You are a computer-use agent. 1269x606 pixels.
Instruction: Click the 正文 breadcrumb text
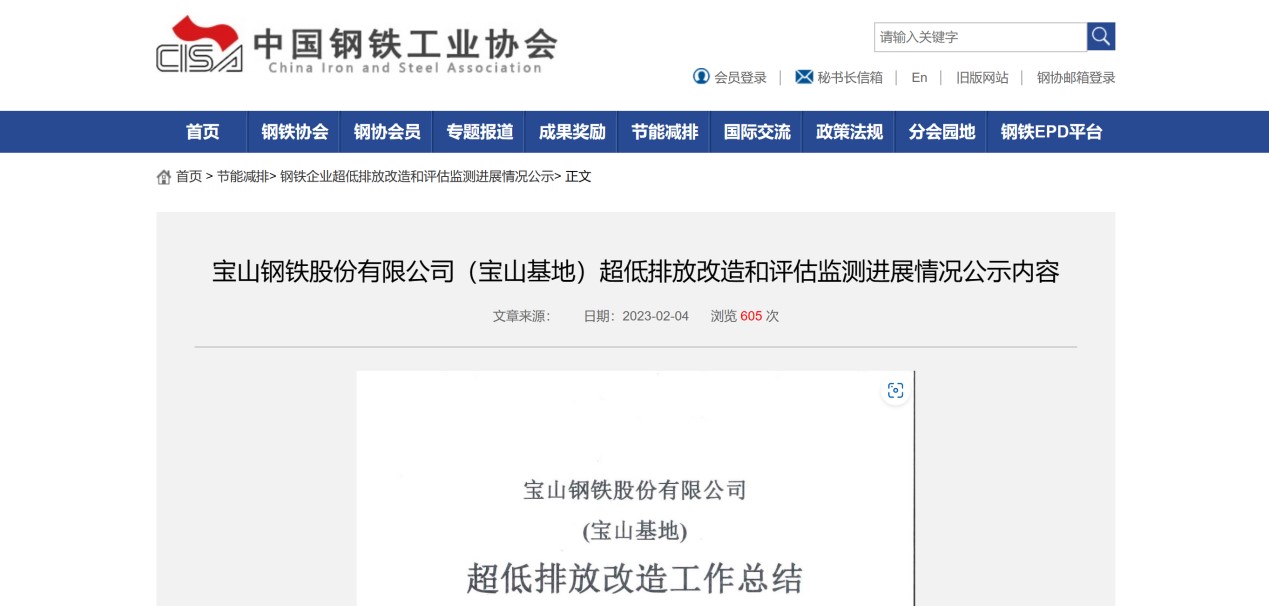[578, 177]
